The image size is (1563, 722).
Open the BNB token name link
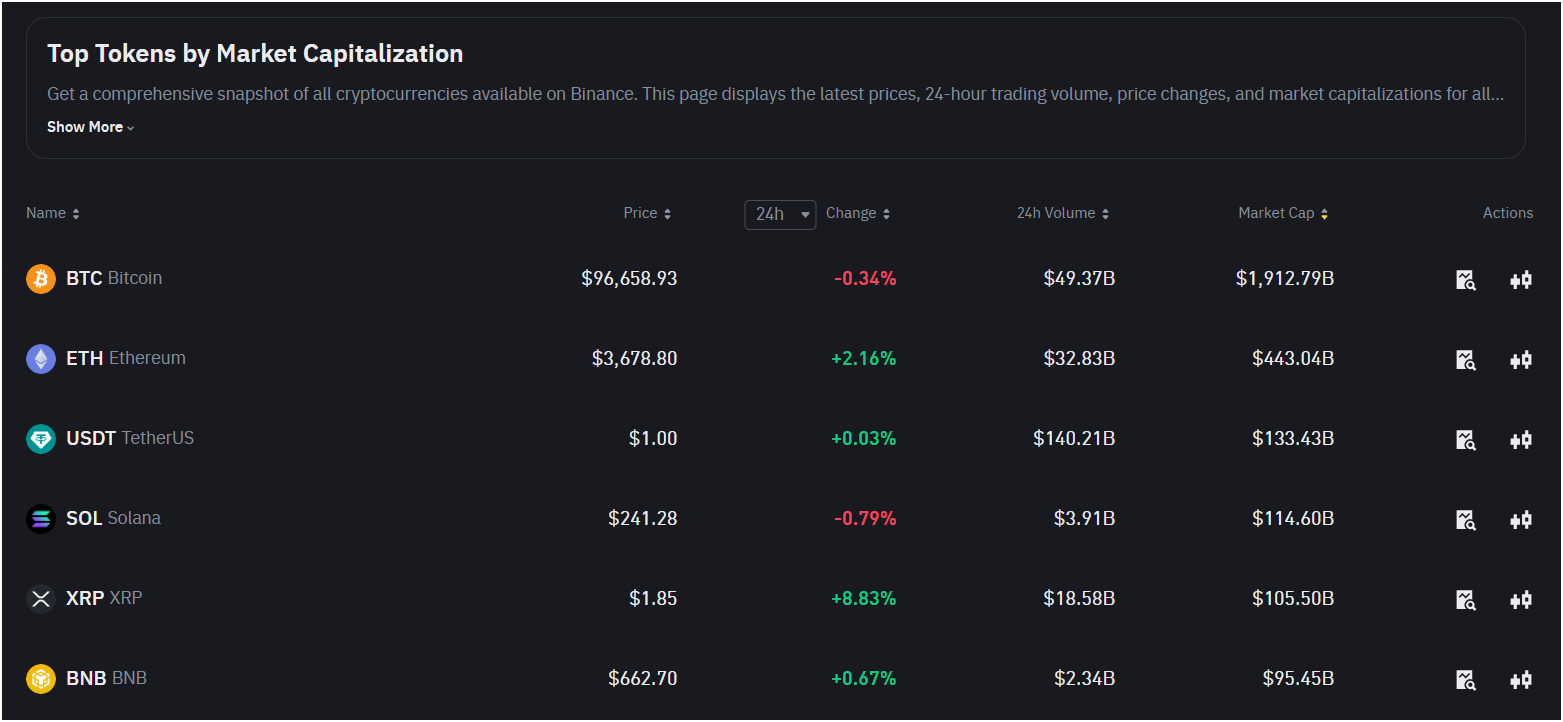pyautogui.click(x=106, y=678)
